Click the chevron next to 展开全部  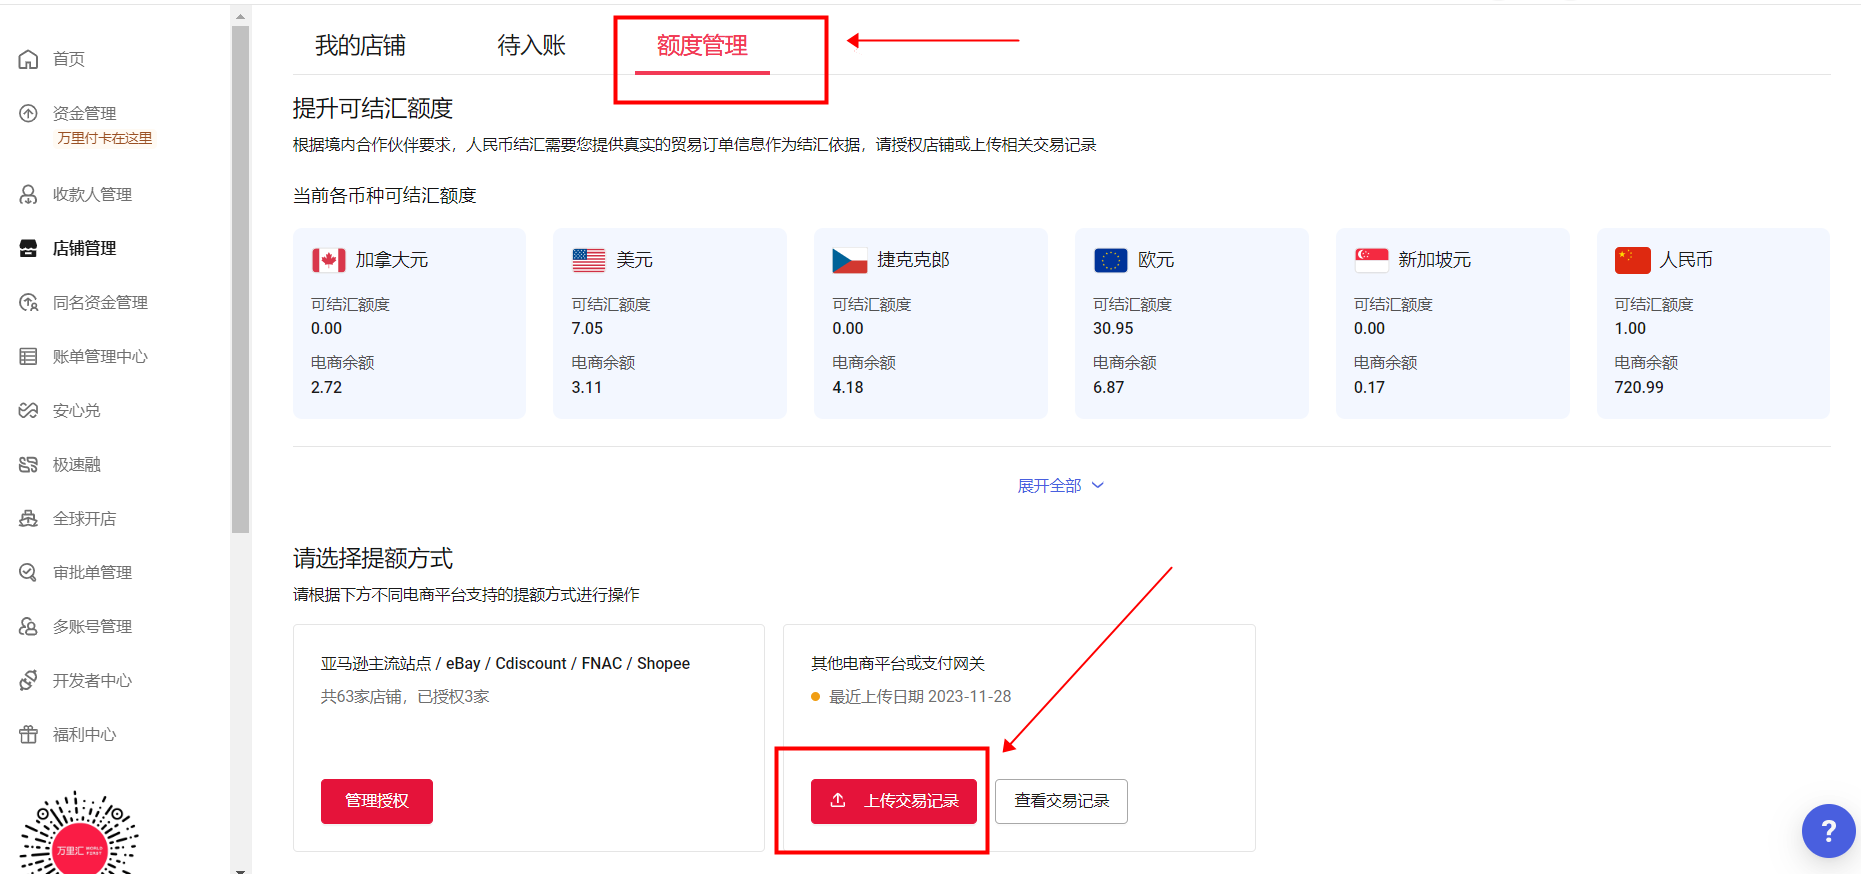1098,485
